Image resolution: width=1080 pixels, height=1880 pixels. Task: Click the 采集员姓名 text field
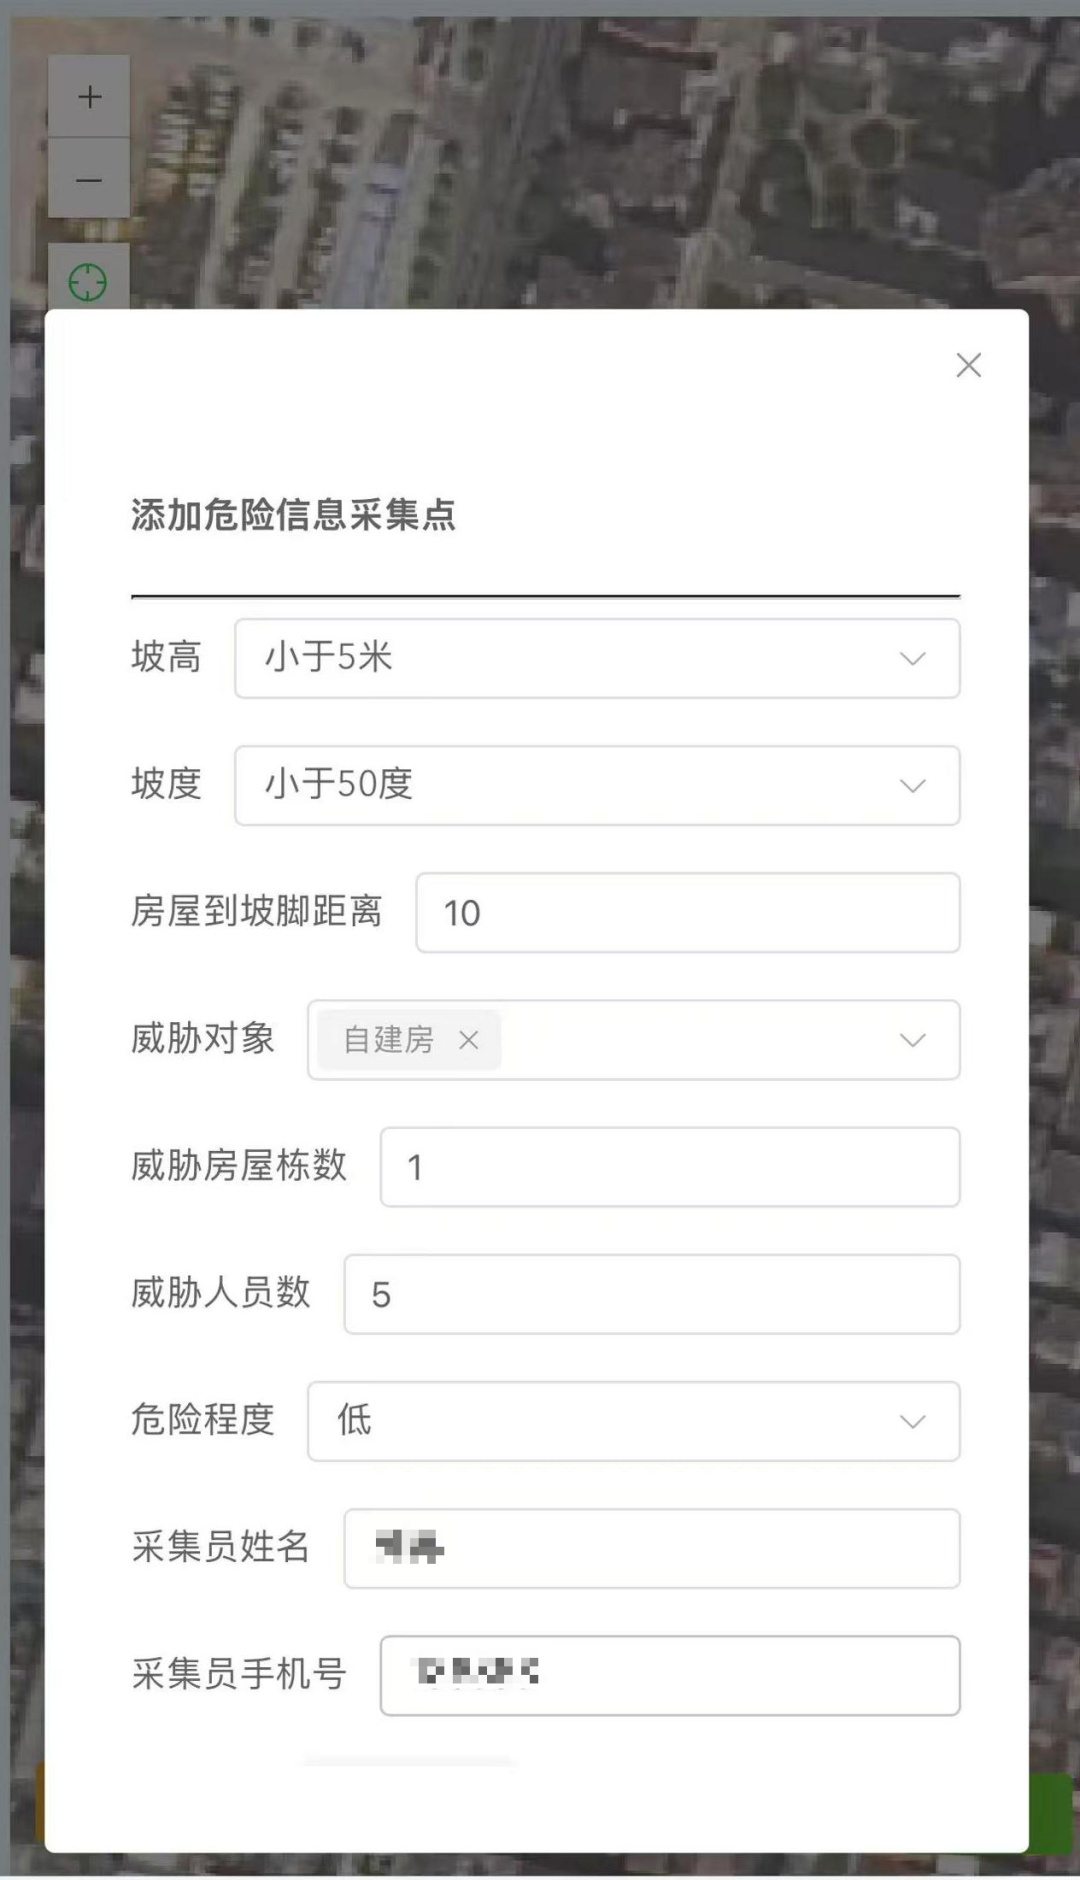point(652,1548)
